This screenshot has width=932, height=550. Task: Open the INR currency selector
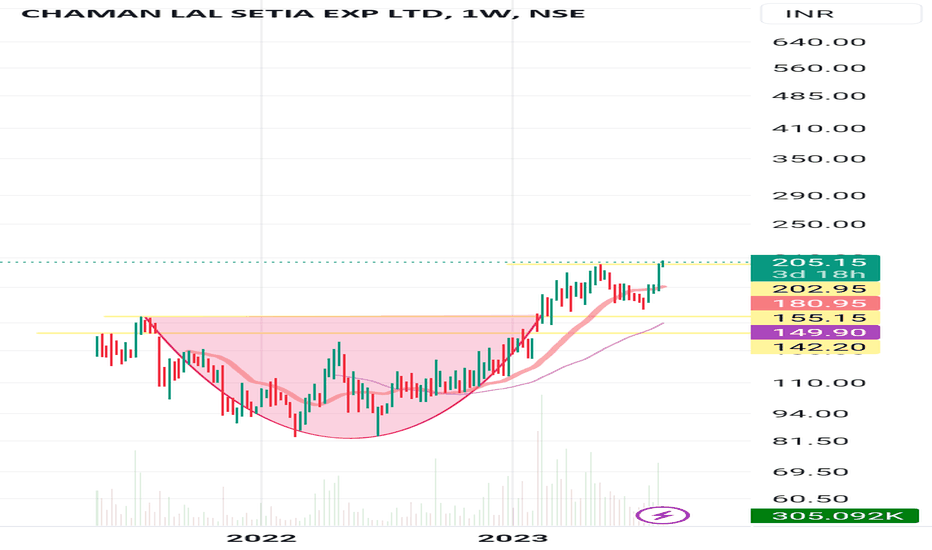840,14
